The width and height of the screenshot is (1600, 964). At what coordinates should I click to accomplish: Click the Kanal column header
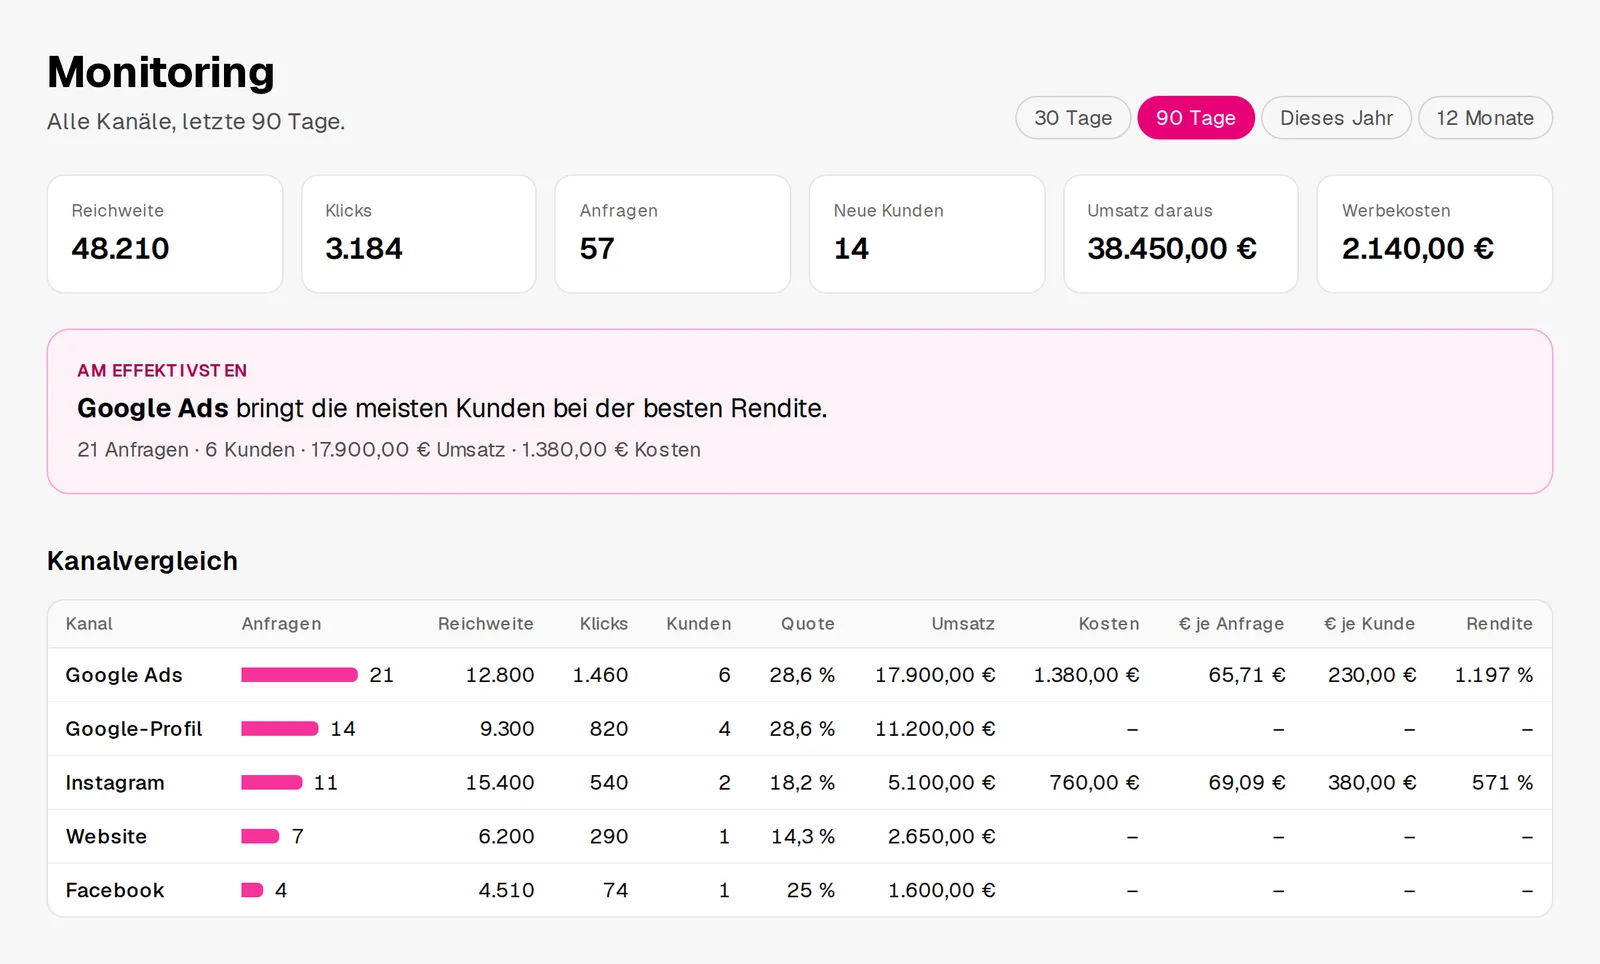point(89,624)
